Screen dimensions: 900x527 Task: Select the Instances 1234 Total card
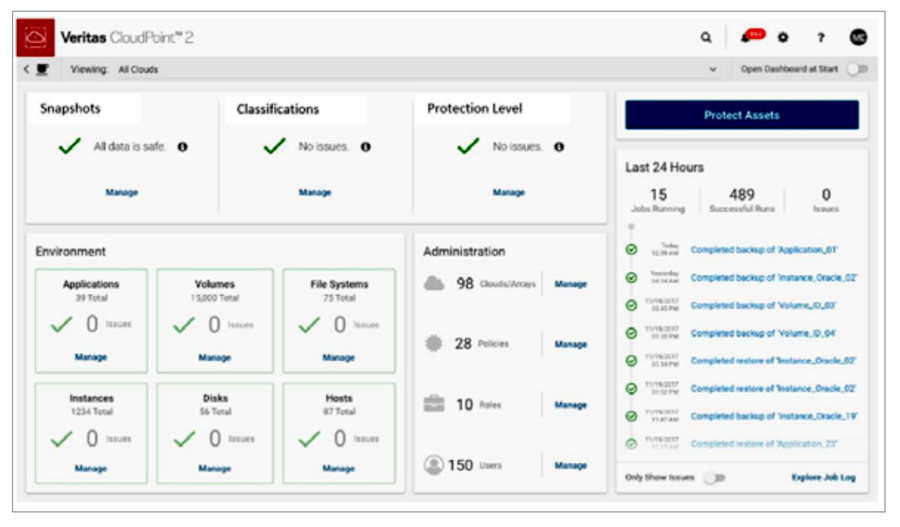[x=91, y=433]
